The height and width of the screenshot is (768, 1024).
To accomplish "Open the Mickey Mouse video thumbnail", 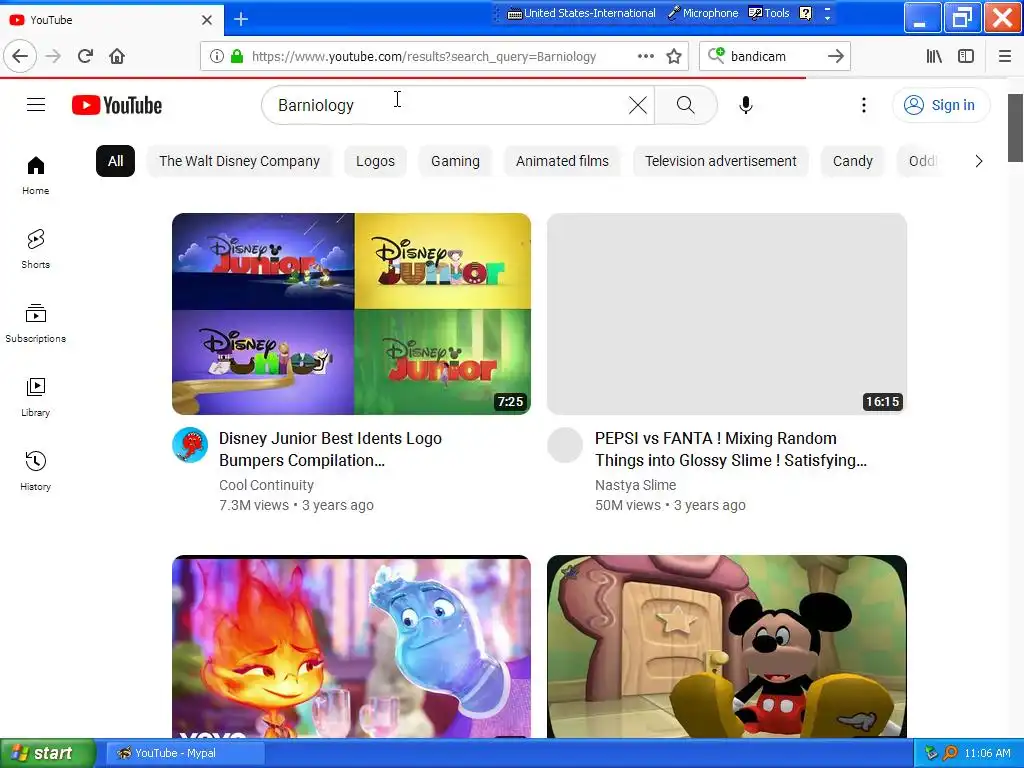I will pyautogui.click(x=727, y=647).
